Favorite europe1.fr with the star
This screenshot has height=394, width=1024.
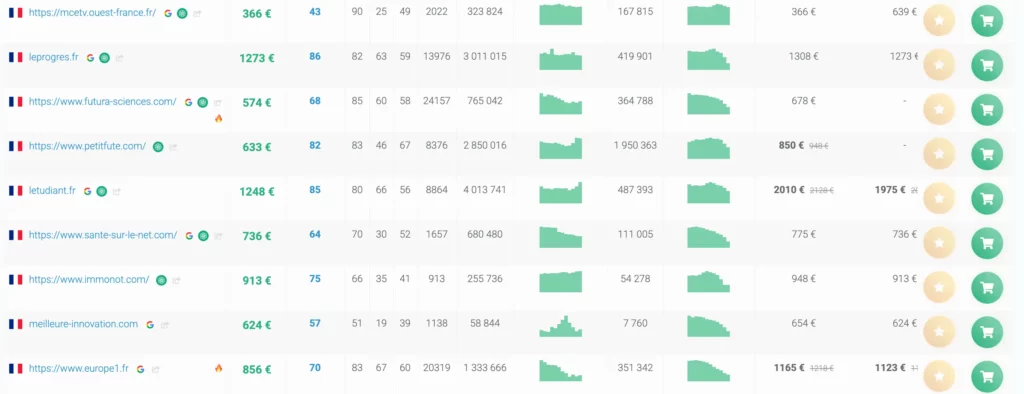(x=938, y=376)
